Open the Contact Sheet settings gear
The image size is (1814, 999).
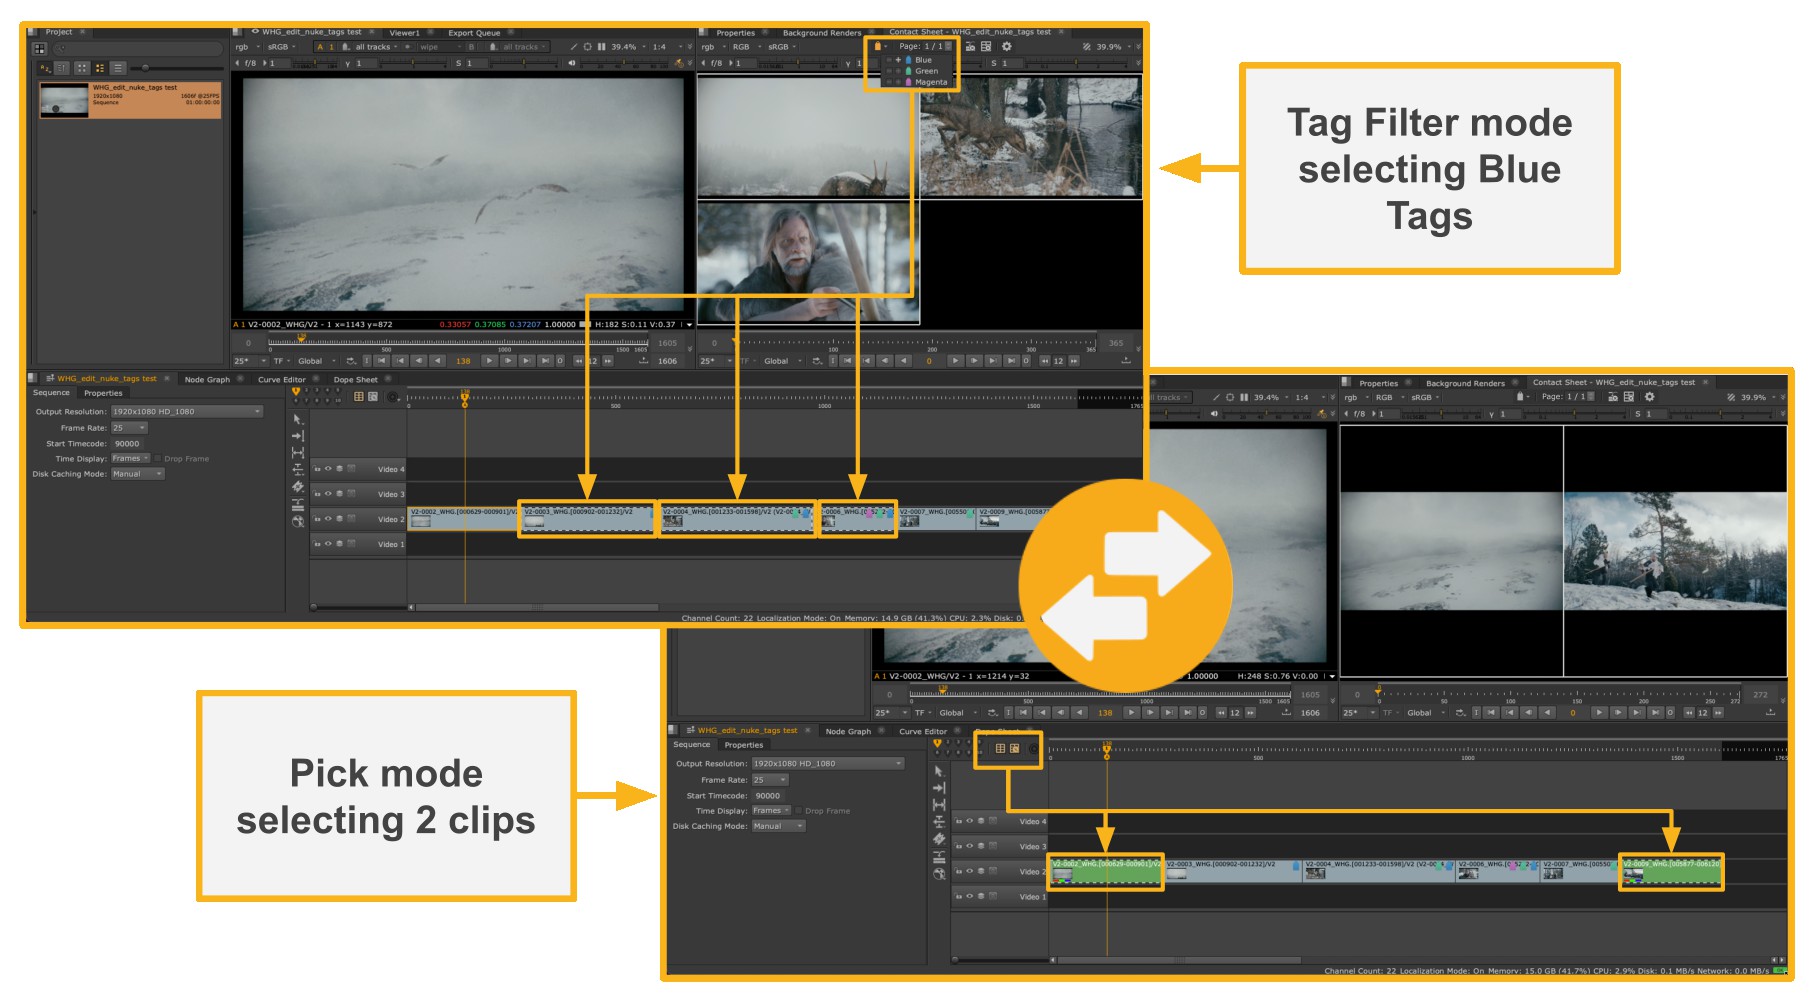point(1006,46)
